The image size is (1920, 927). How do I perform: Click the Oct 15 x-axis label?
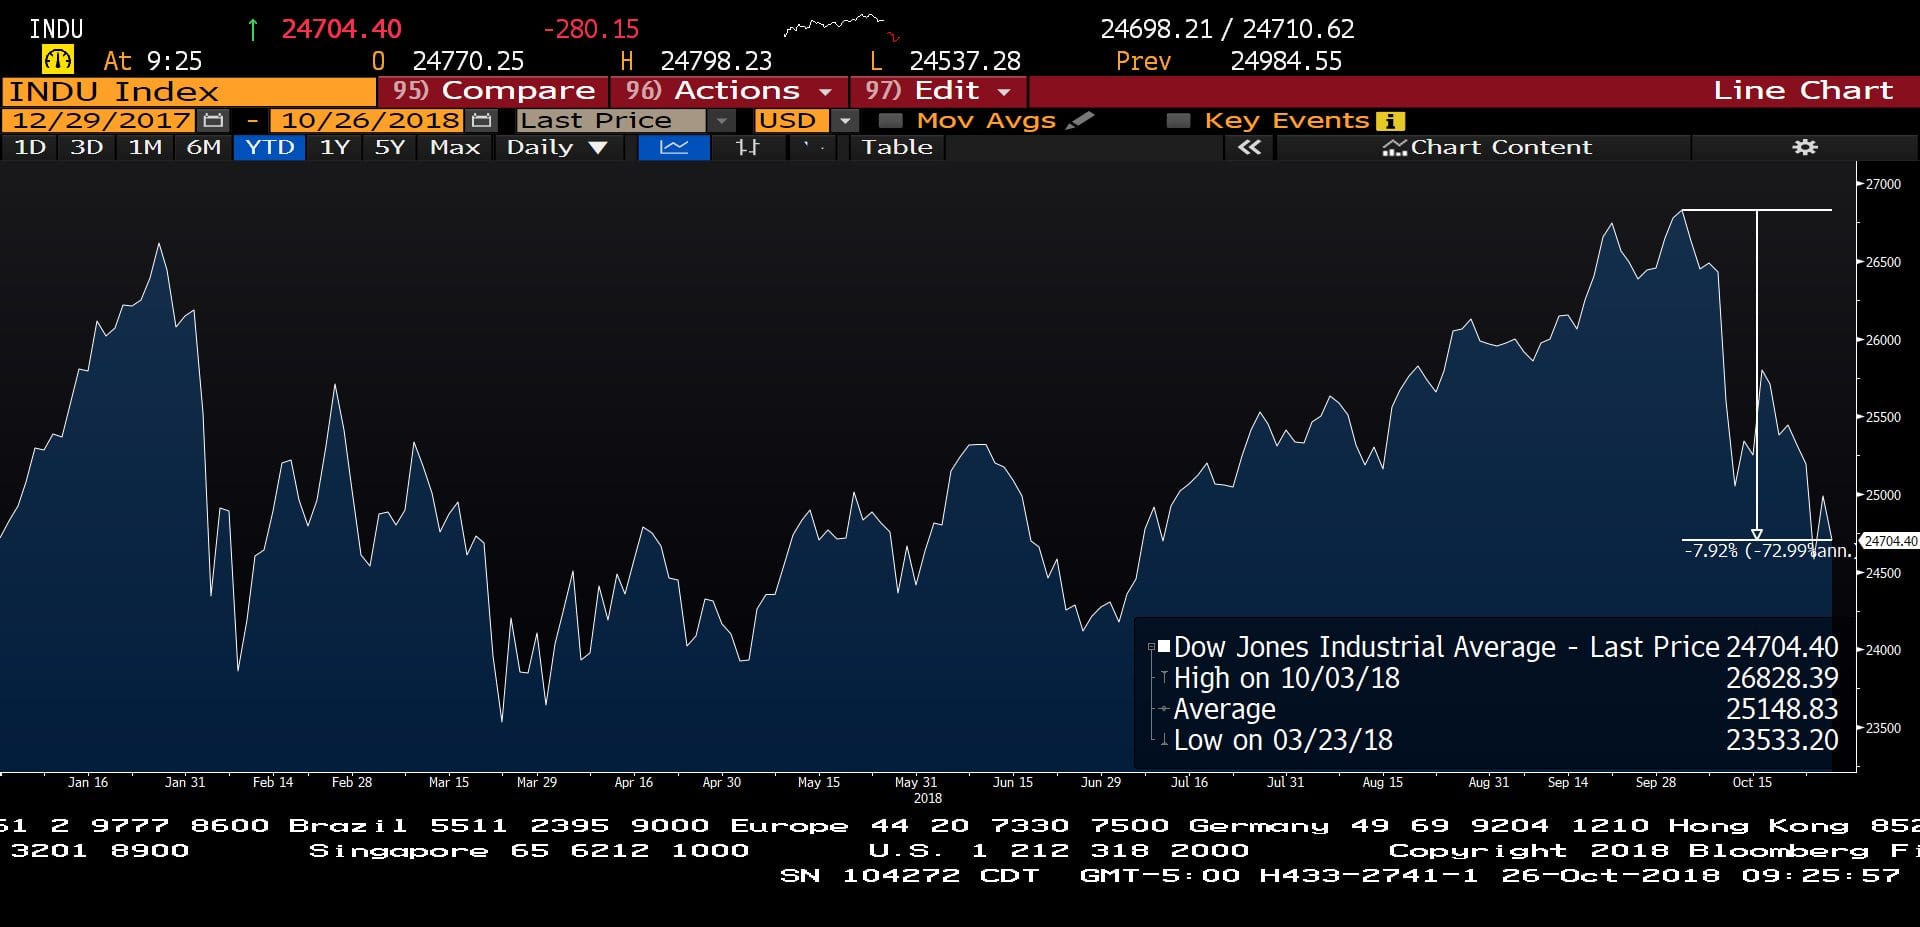(x=1752, y=782)
